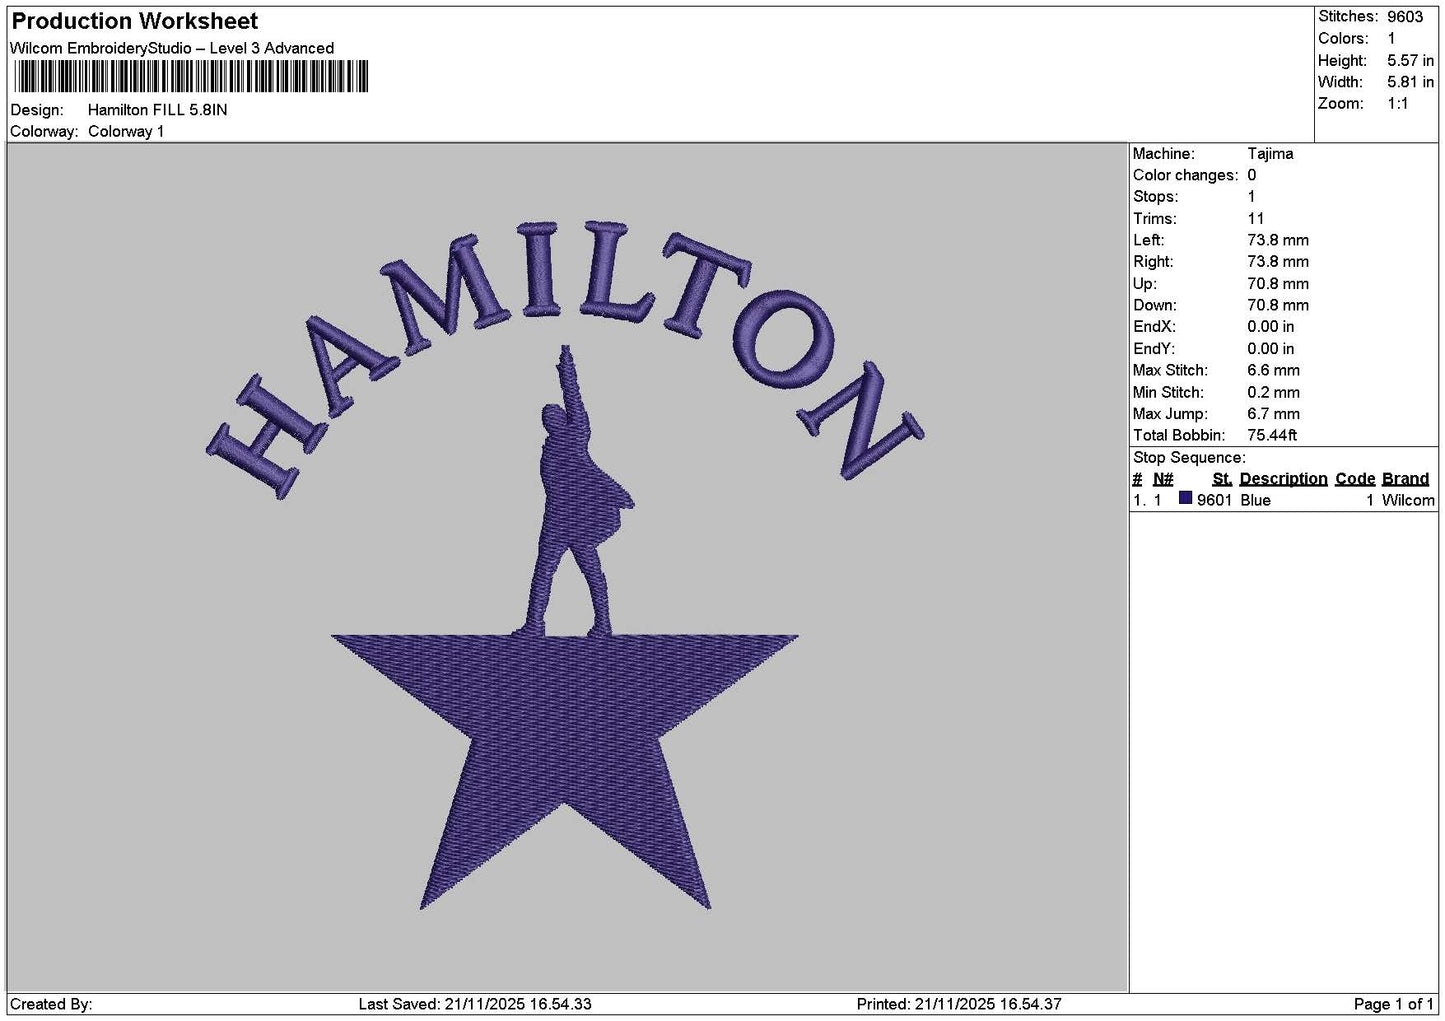
Task: Click the 'Created By:' footer label
Action: [x=51, y=1004]
